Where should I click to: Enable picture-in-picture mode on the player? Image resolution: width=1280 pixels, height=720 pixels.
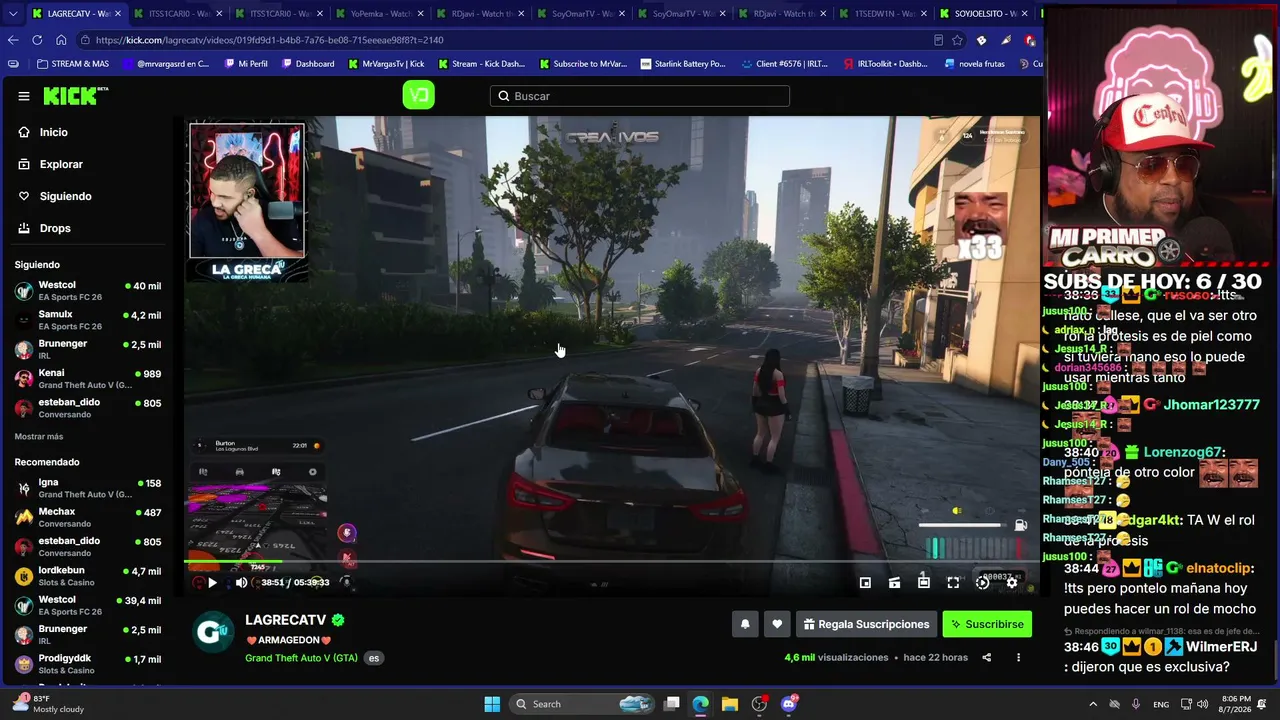[865, 582]
